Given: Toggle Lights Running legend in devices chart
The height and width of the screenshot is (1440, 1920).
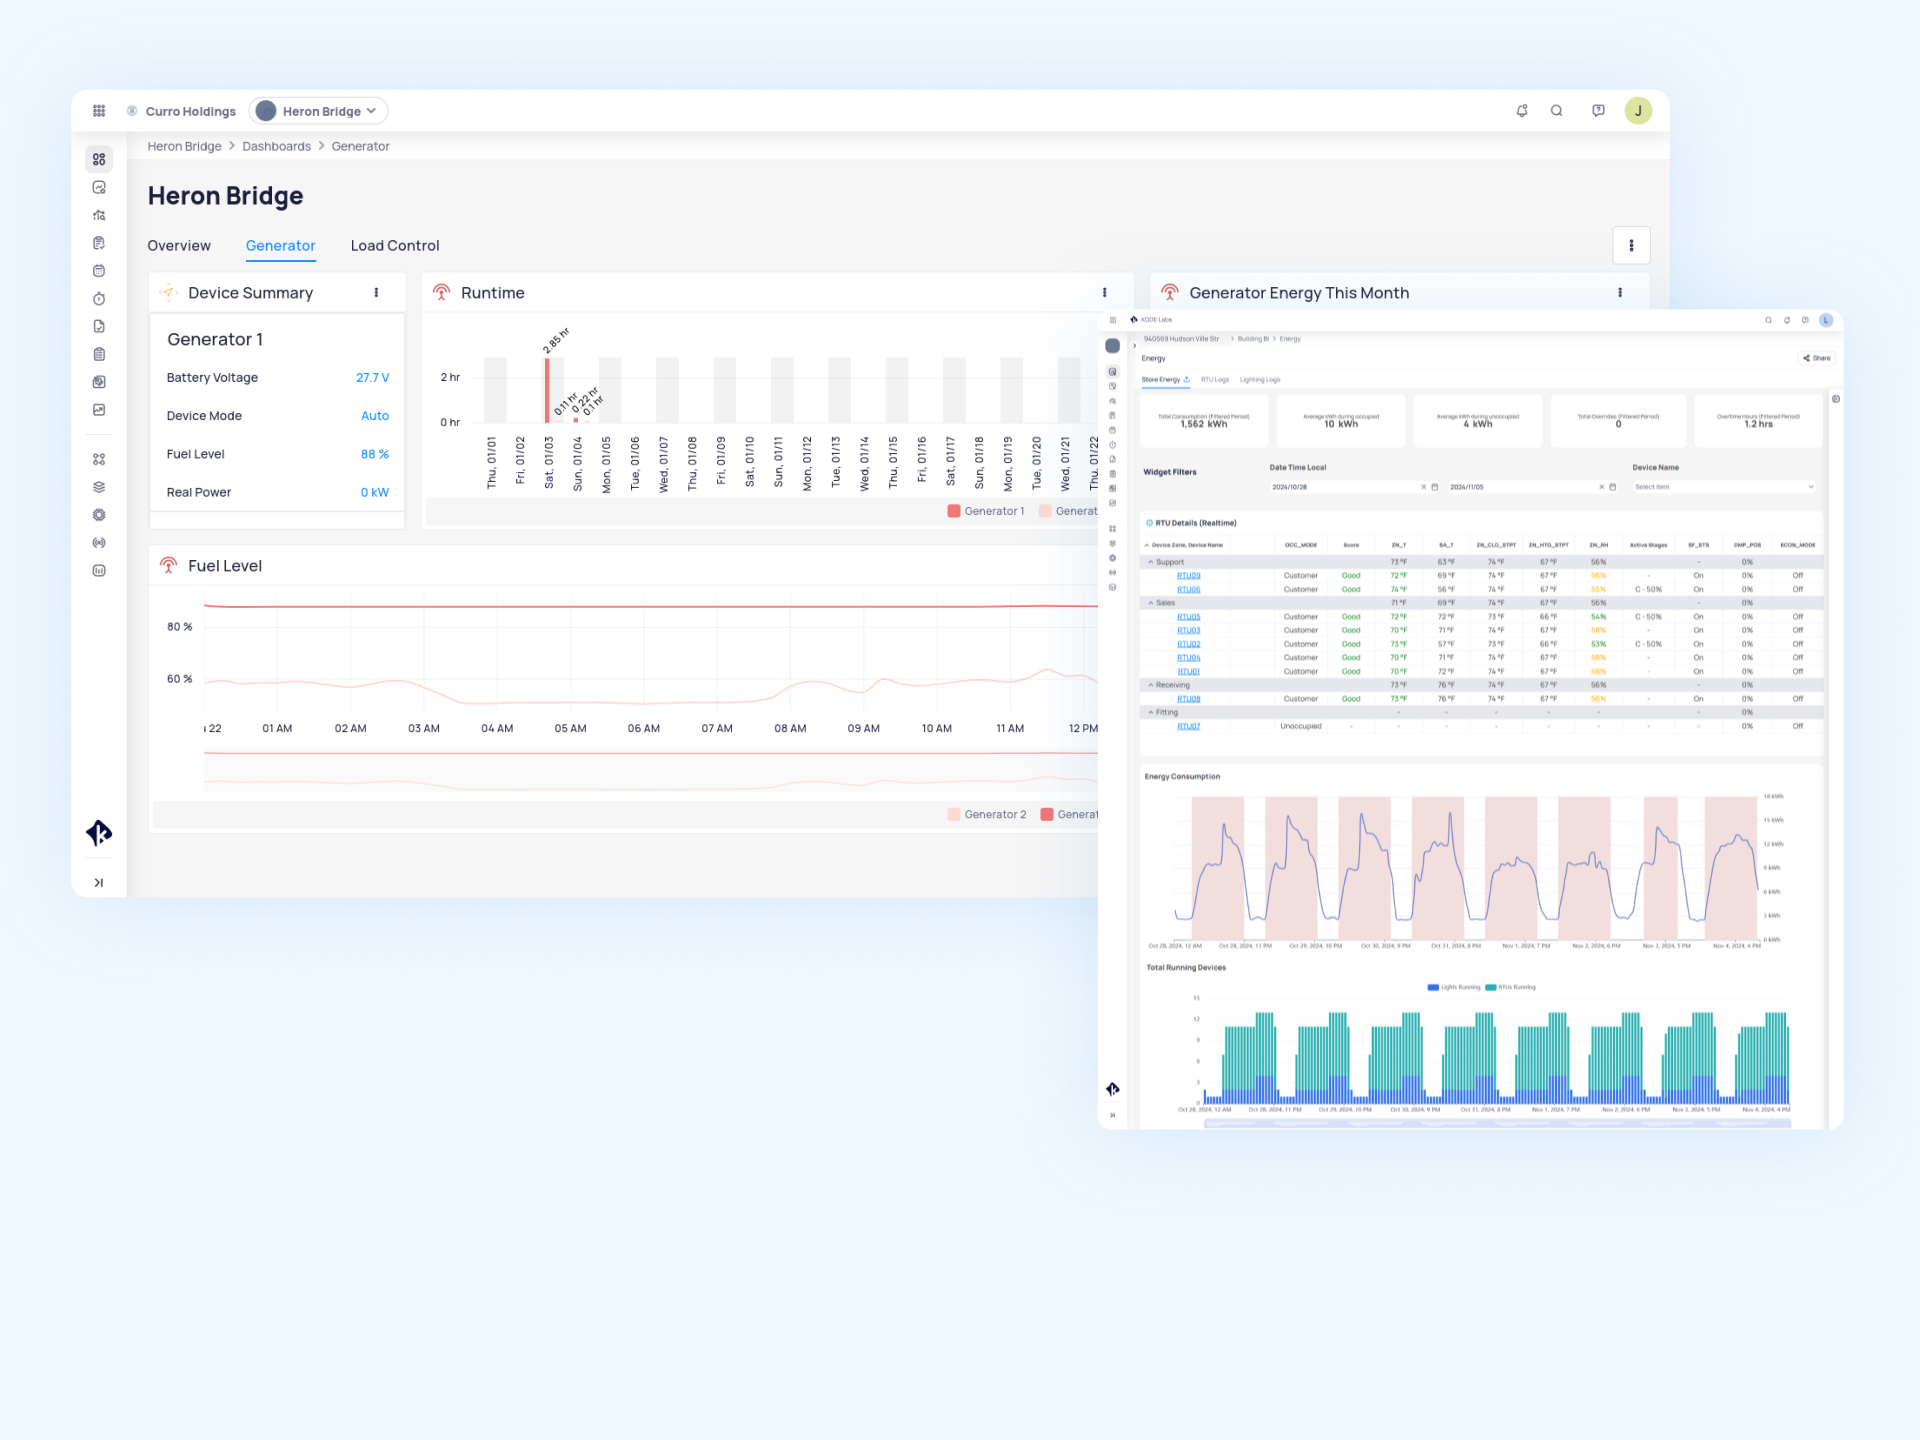Looking at the screenshot, I should pyautogui.click(x=1454, y=987).
